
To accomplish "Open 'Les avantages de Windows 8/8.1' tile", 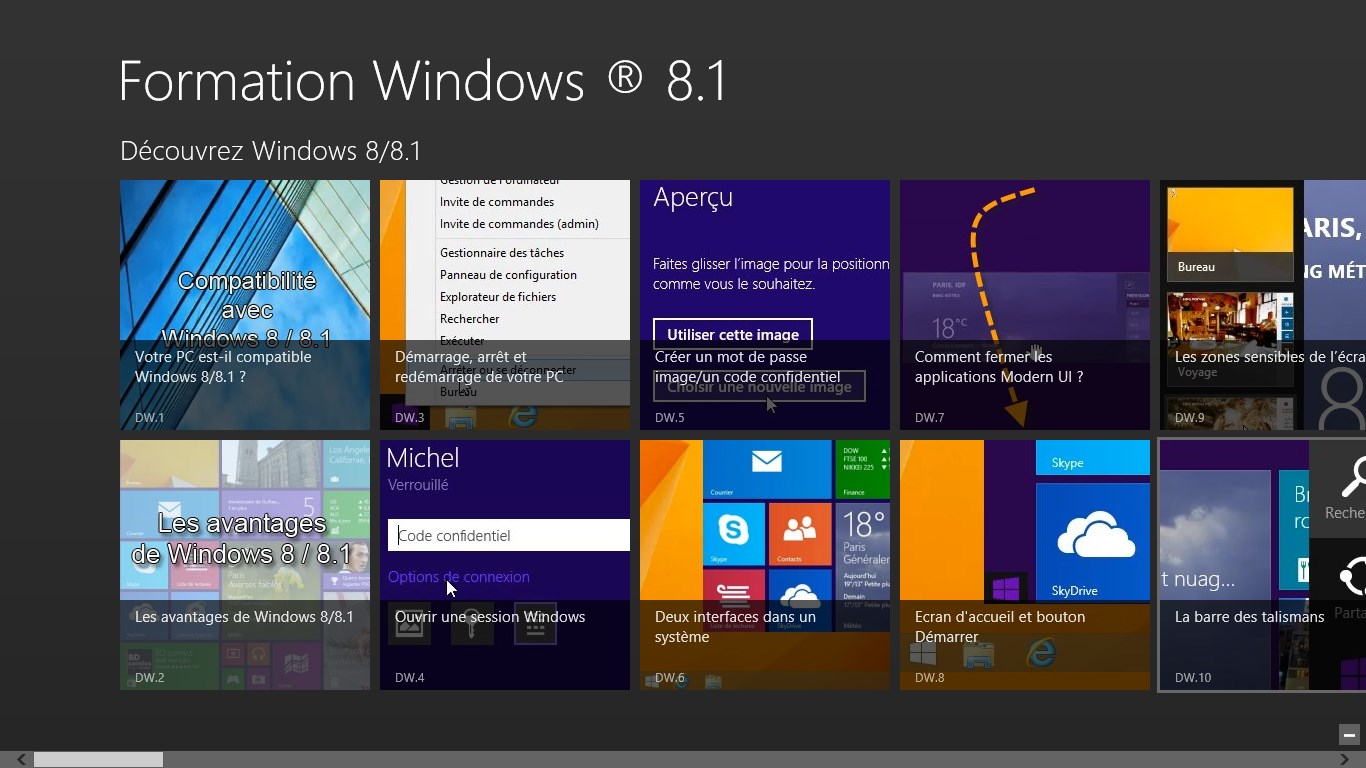I will 245,565.
